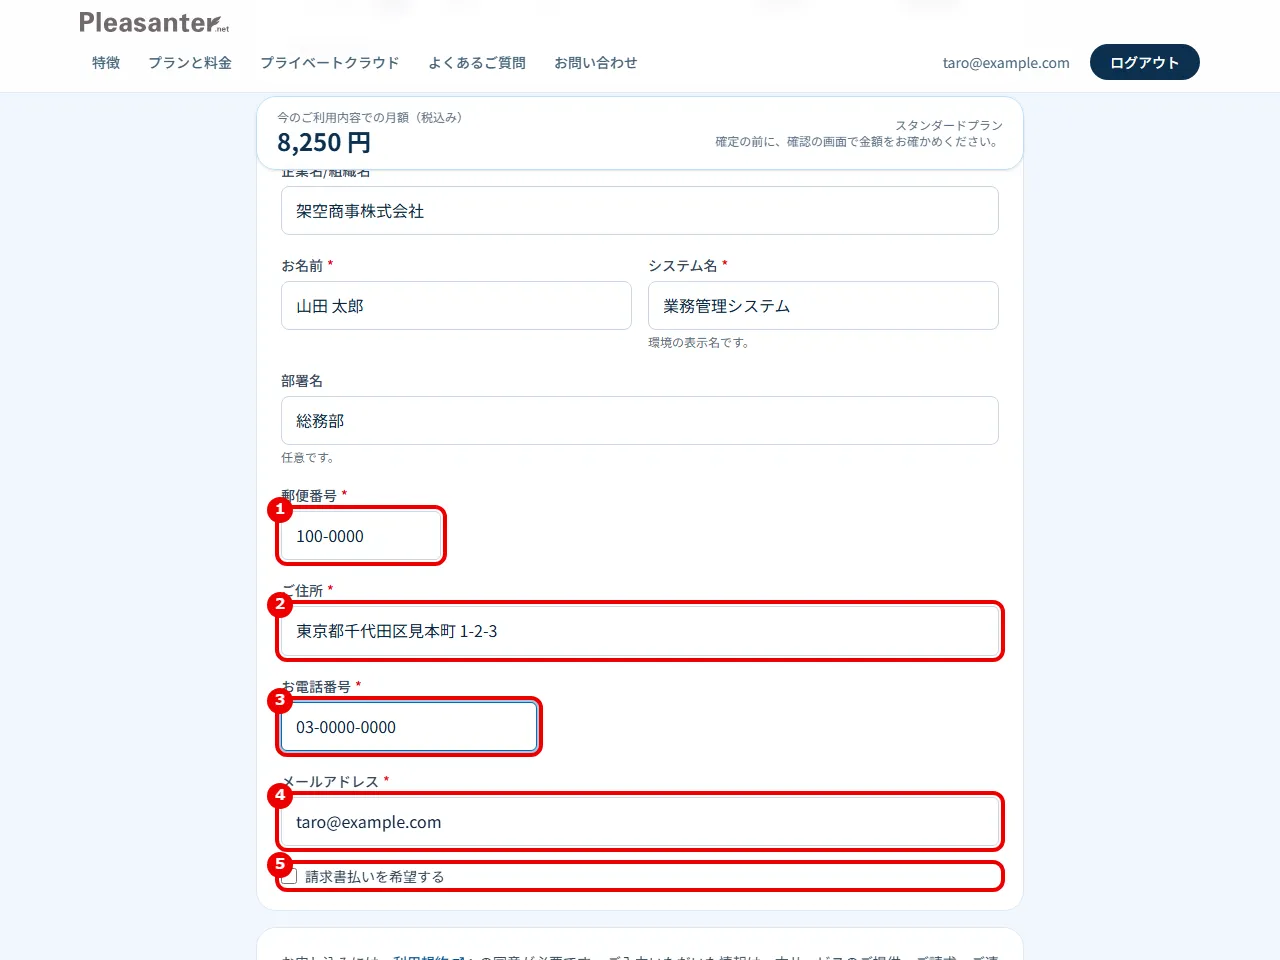This screenshot has height=960, width=1280.
Task: Focus the 企業名 field containing 架空商事株式会社
Action: tap(640, 211)
